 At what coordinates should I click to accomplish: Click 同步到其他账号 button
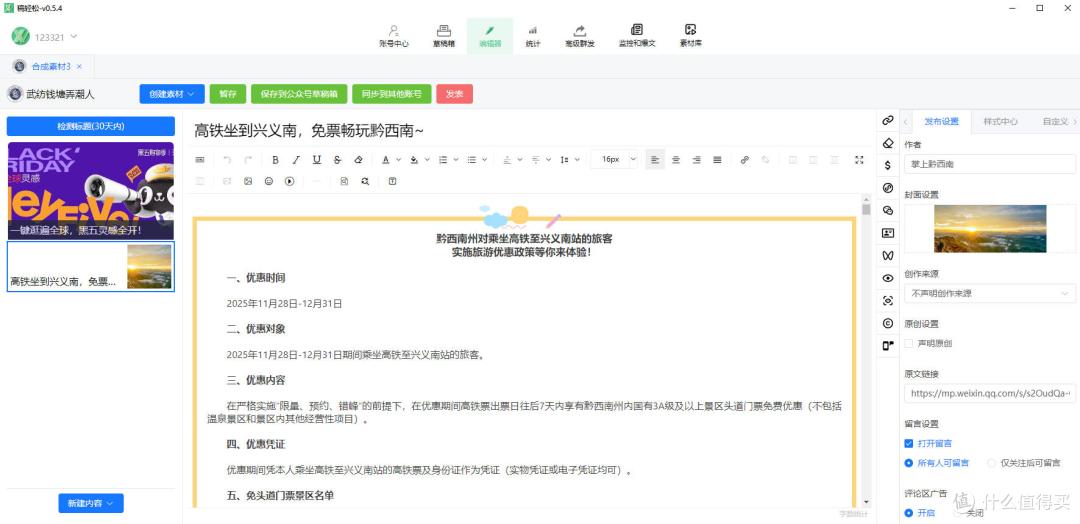point(391,94)
